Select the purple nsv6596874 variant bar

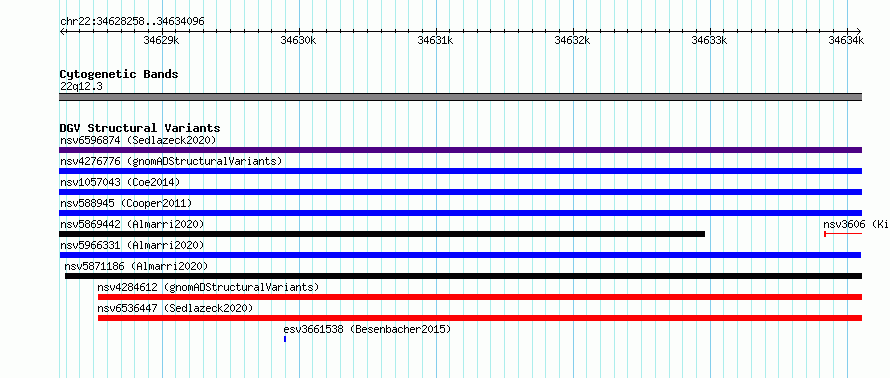(x=460, y=150)
